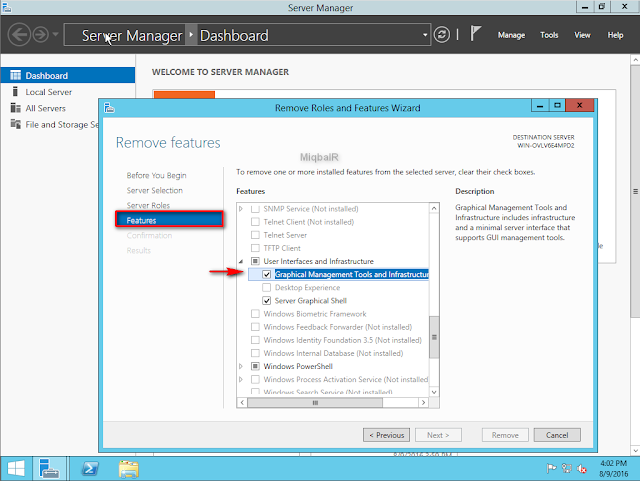This screenshot has width=640, height=481.
Task: Click the Server Manager breadcrumb arrow separator
Action: coord(191,35)
